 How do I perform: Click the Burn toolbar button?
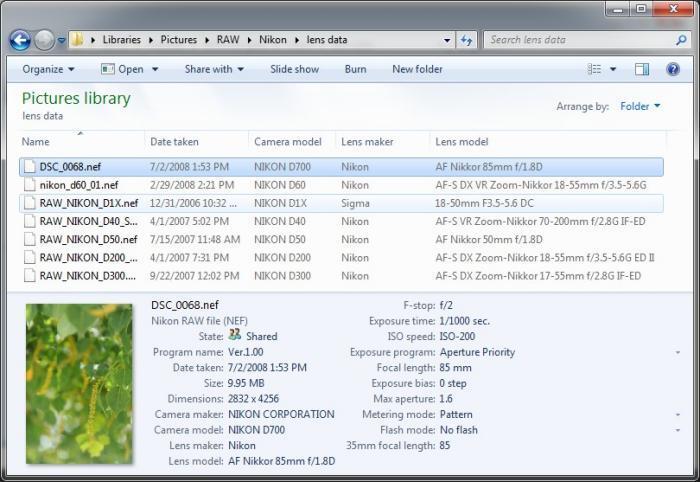point(355,69)
